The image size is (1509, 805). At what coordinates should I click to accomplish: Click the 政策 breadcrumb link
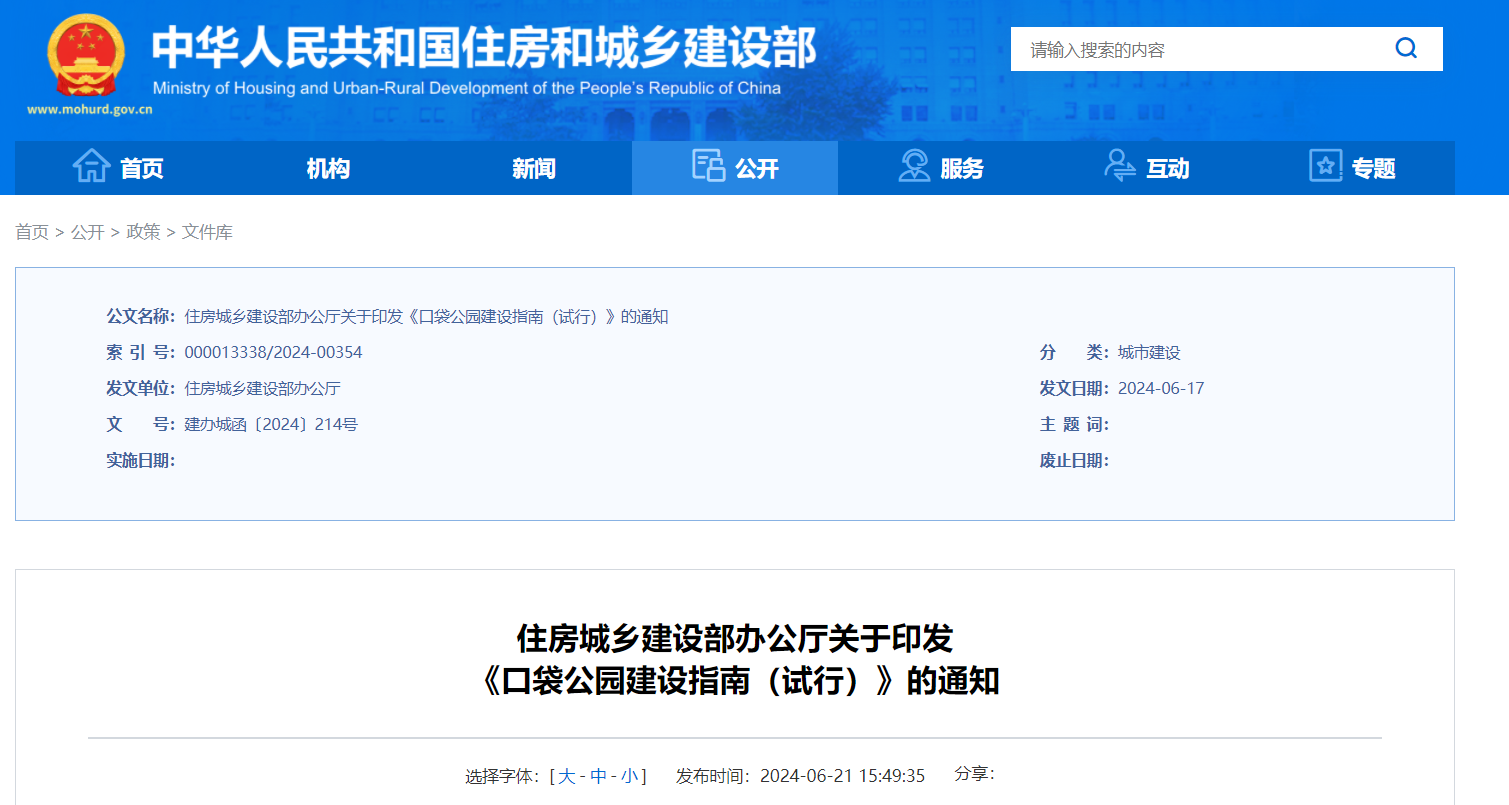(143, 232)
